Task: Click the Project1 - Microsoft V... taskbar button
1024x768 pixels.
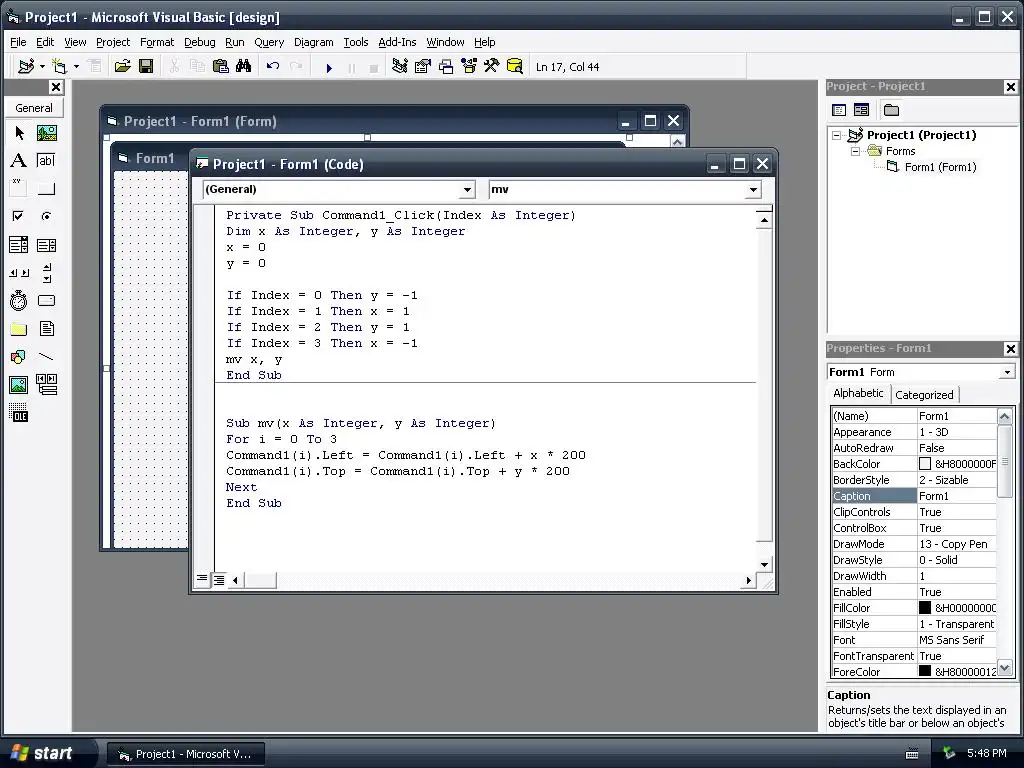Action: (185, 754)
